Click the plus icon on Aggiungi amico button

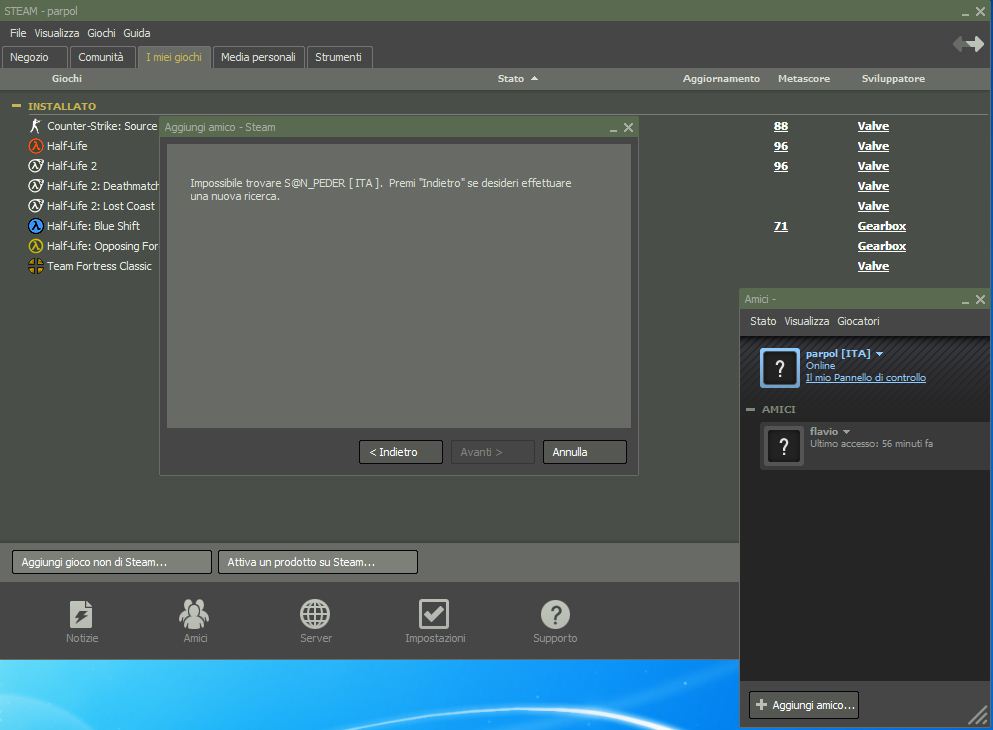coord(761,705)
